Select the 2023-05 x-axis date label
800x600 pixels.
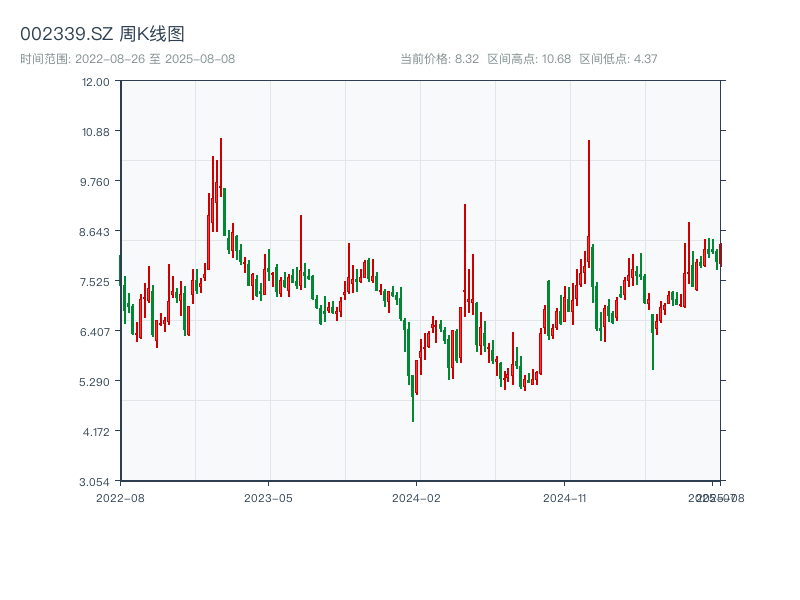tap(268, 497)
